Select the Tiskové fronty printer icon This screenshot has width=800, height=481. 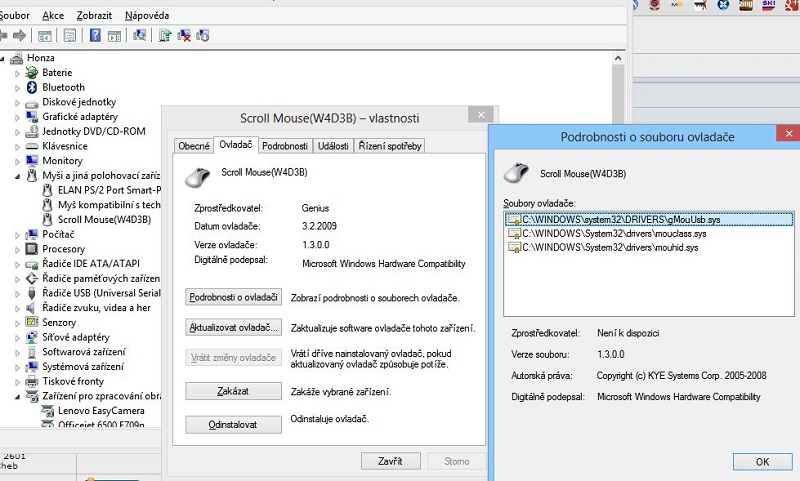coord(32,382)
